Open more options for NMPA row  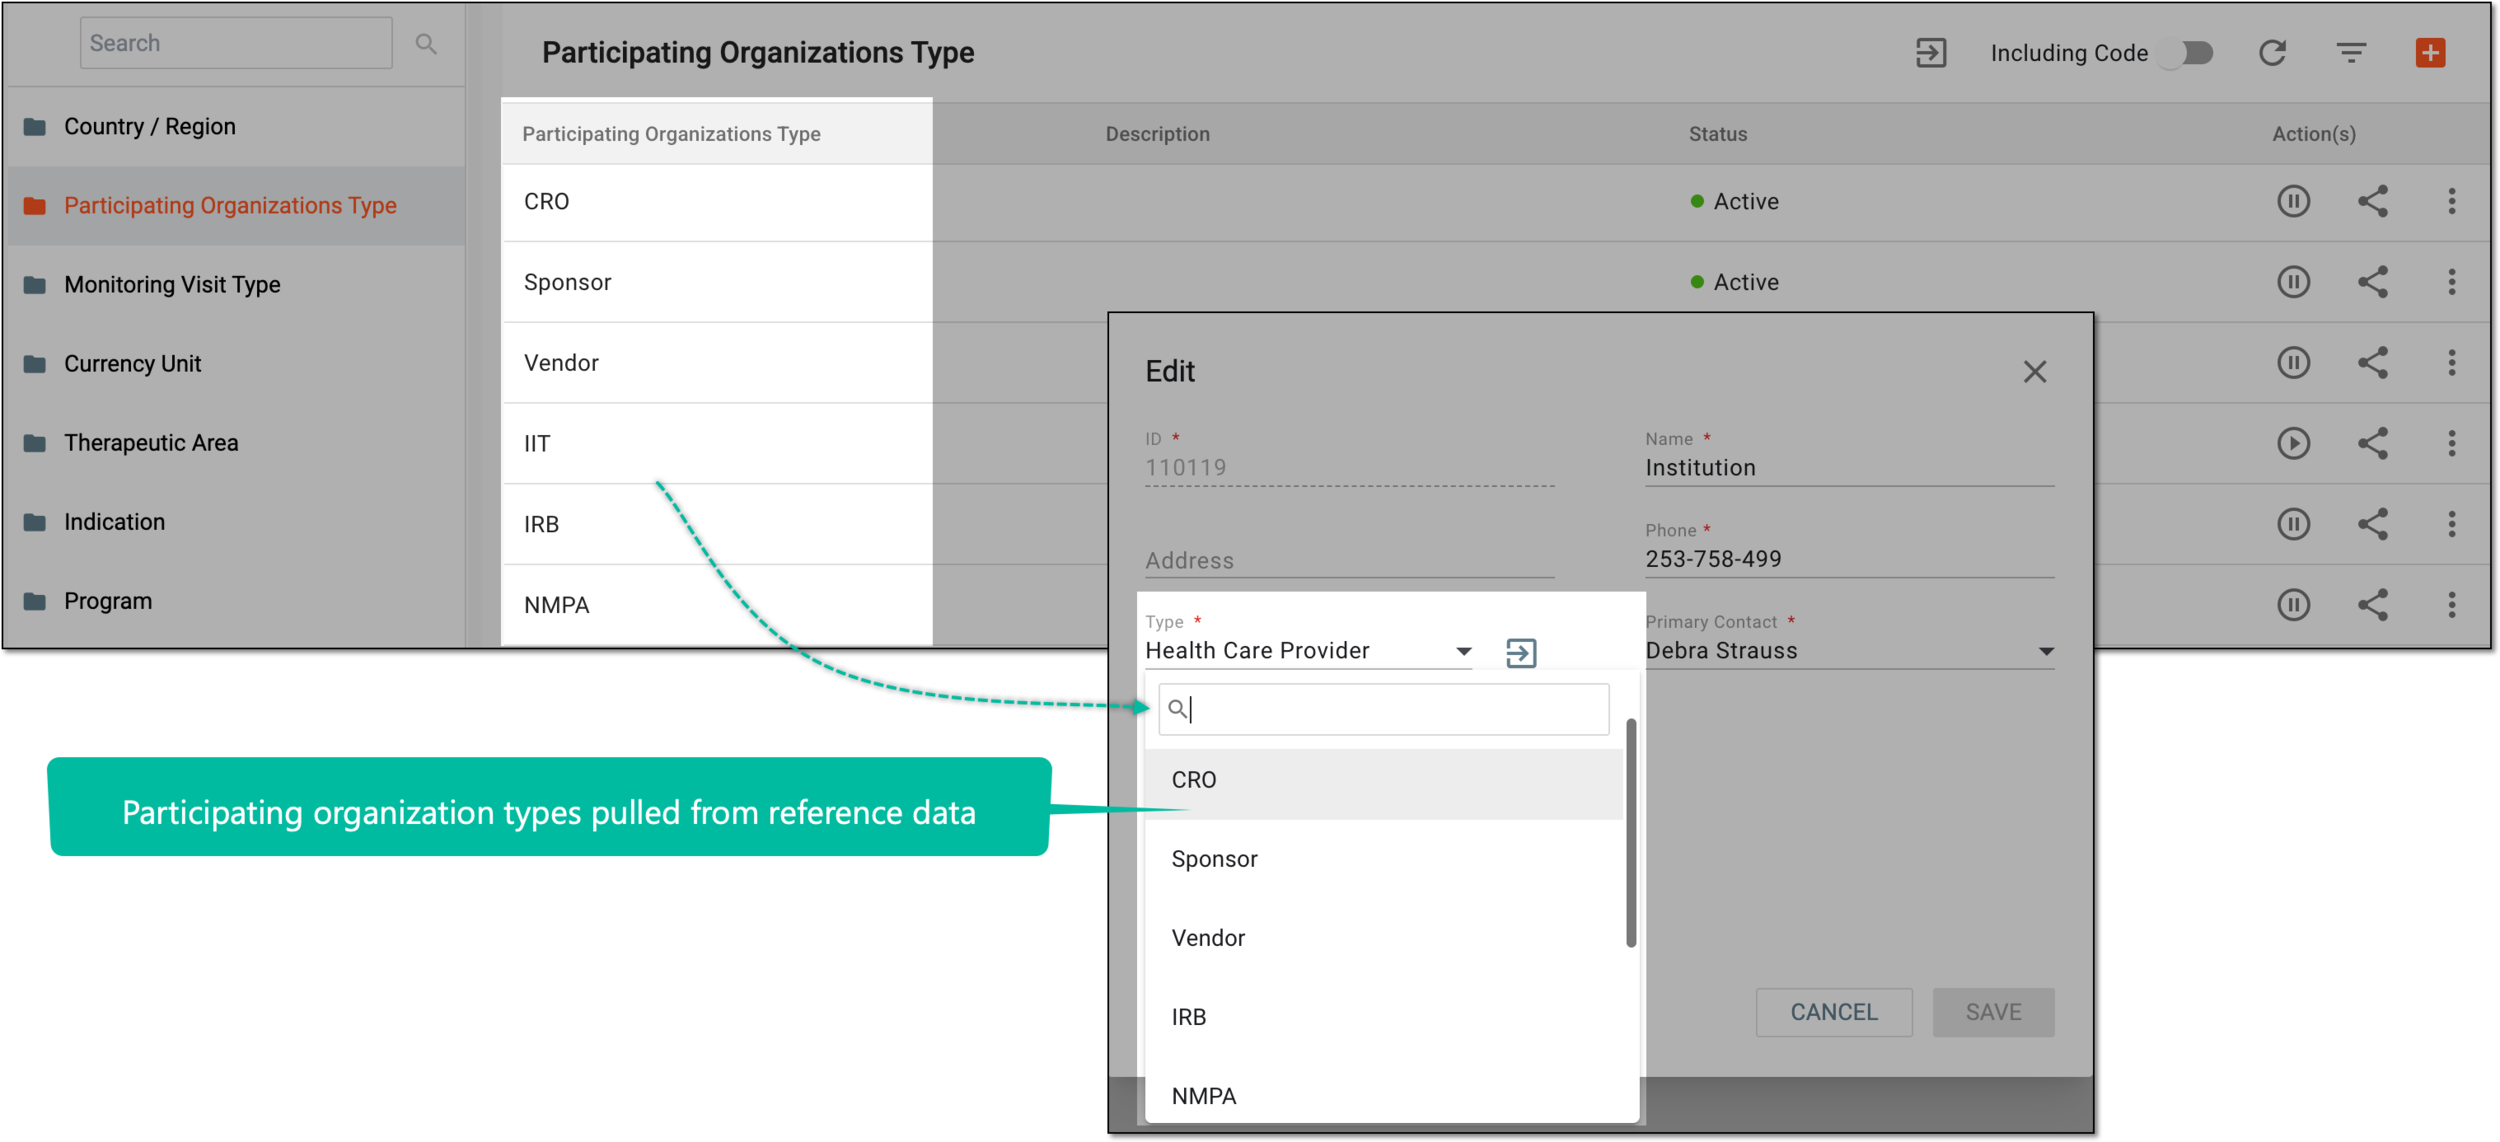point(2452,605)
